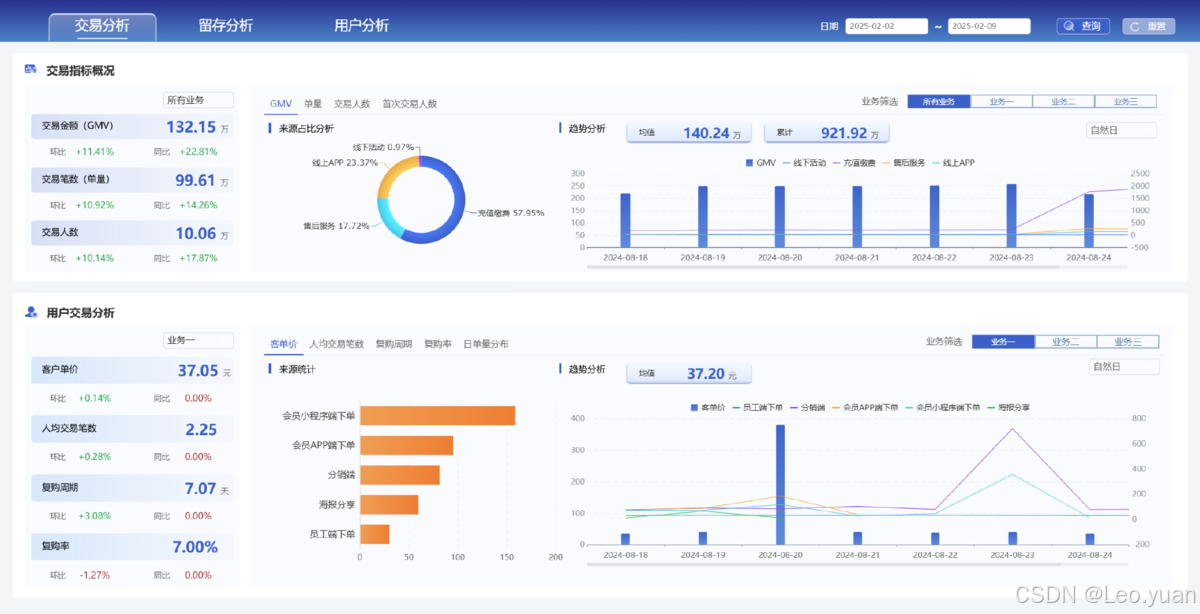
Task: Choose 业务三 in the lower business filter
Action: click(x=1128, y=341)
